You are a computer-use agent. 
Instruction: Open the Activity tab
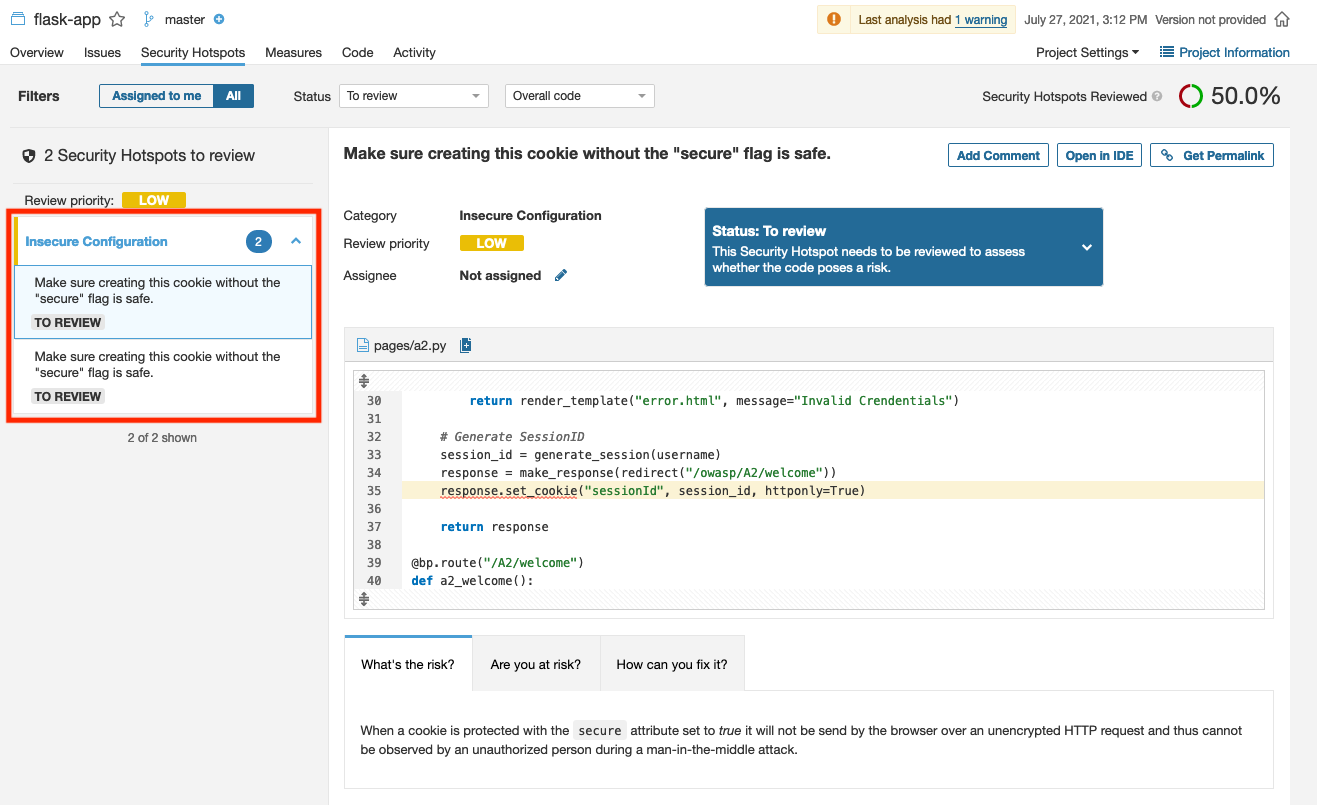(414, 52)
